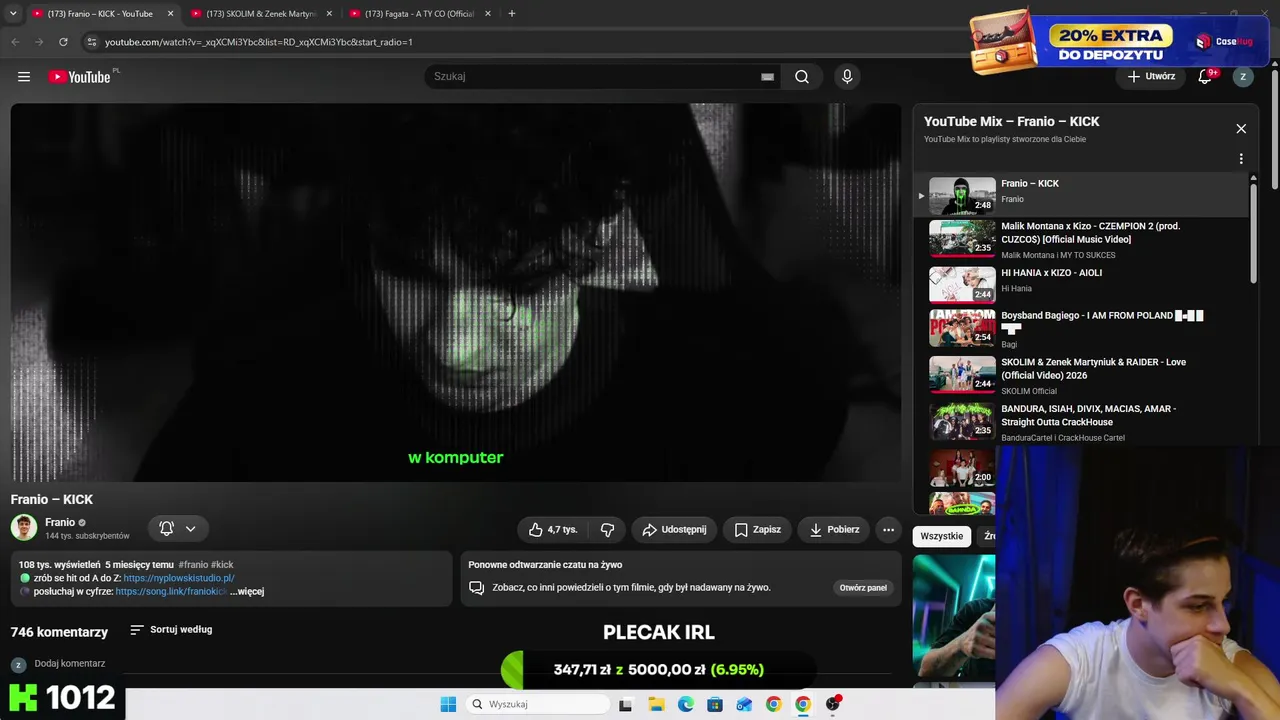Viewport: 1280px width, 720px height.
Task: Open the Windows Start menu
Action: point(448,704)
